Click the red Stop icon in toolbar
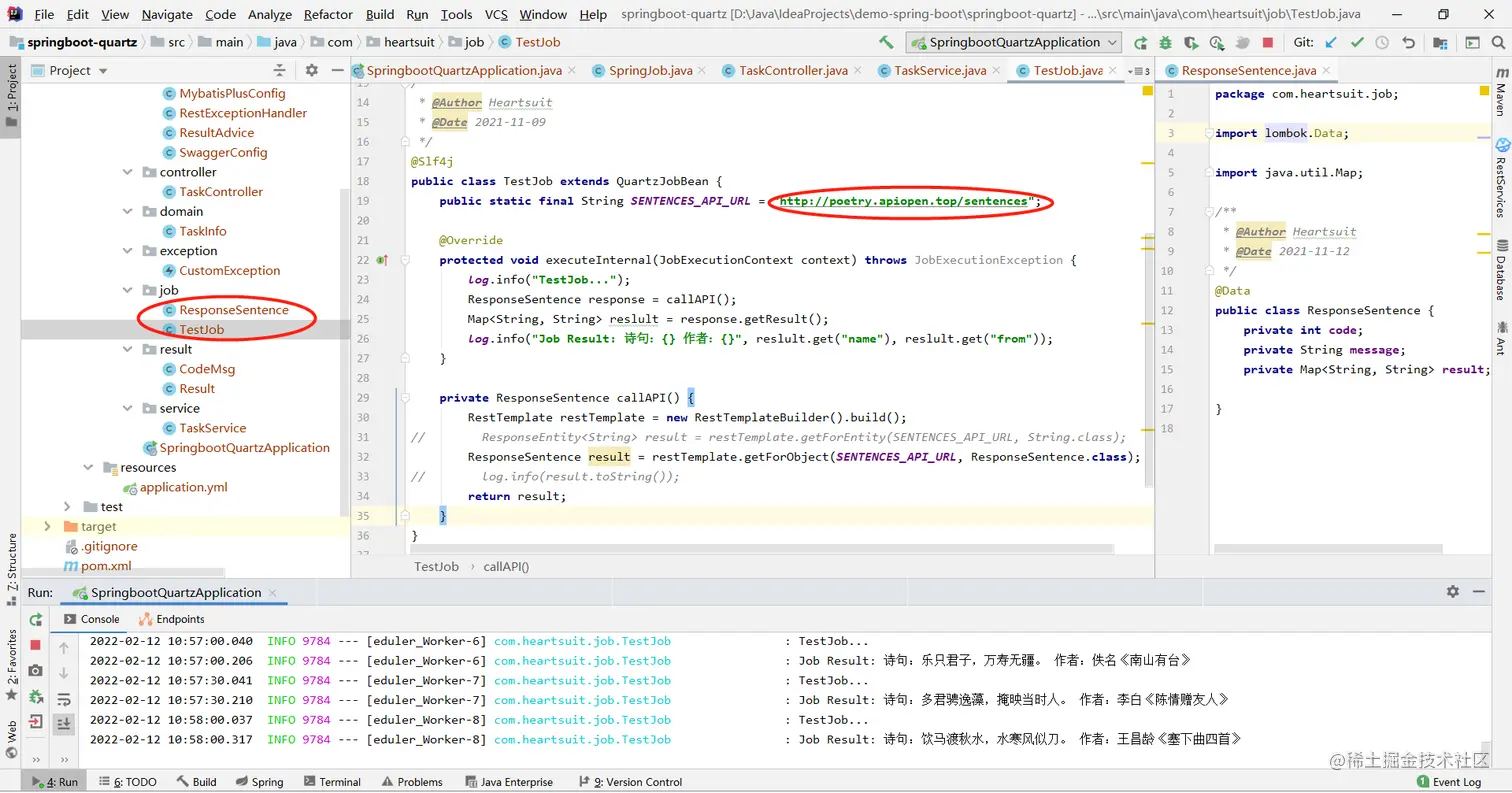 point(1268,42)
